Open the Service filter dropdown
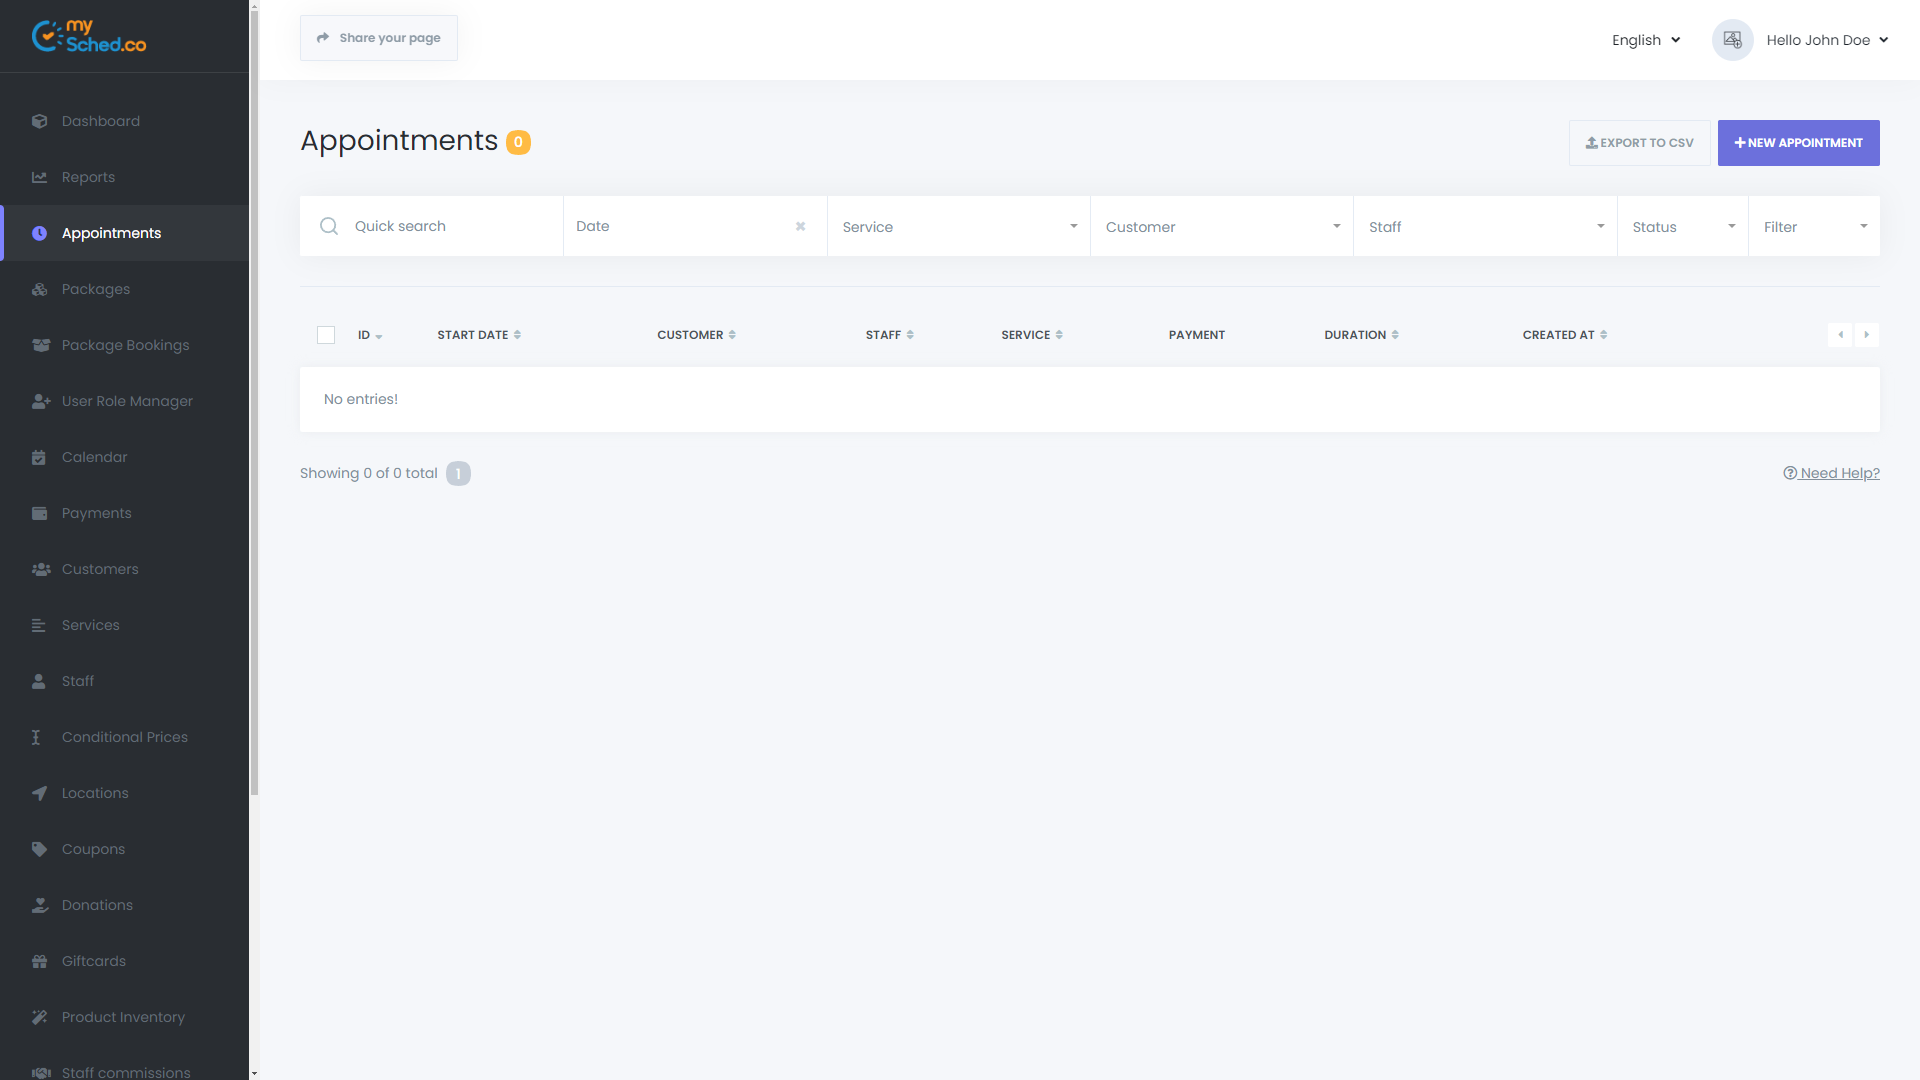The height and width of the screenshot is (1080, 1920). tap(958, 227)
